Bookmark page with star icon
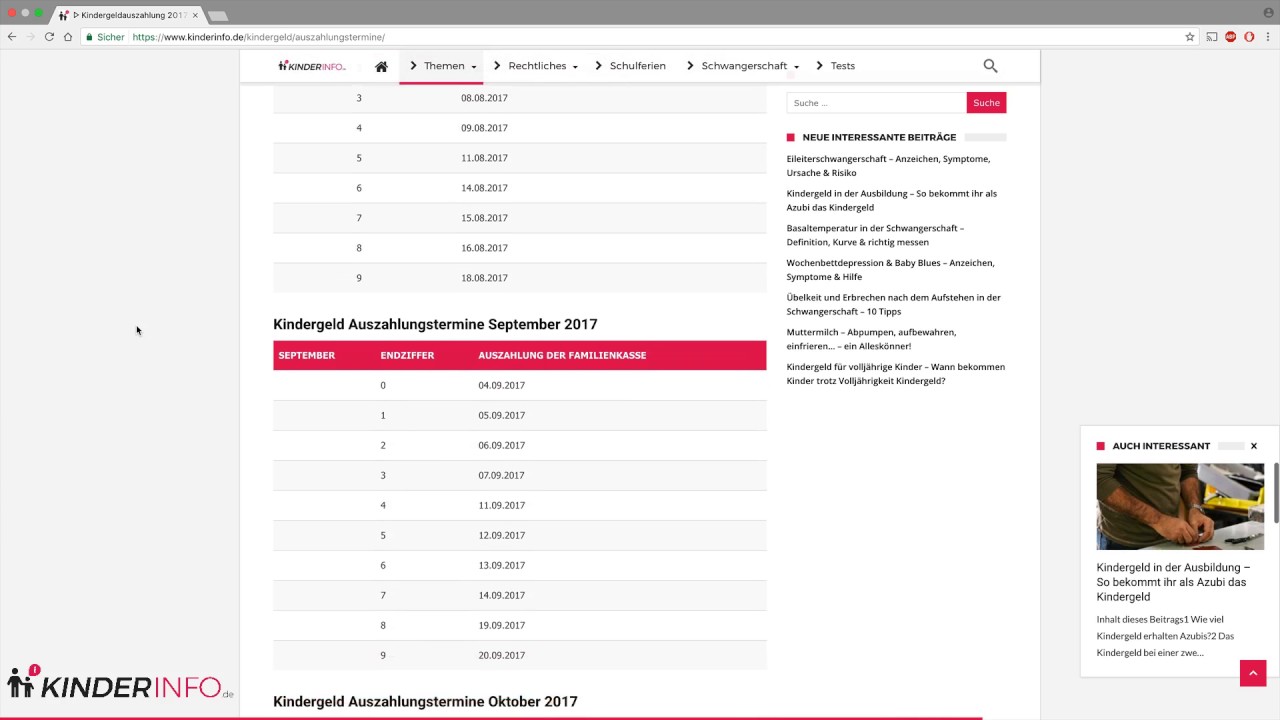 click(x=1190, y=37)
